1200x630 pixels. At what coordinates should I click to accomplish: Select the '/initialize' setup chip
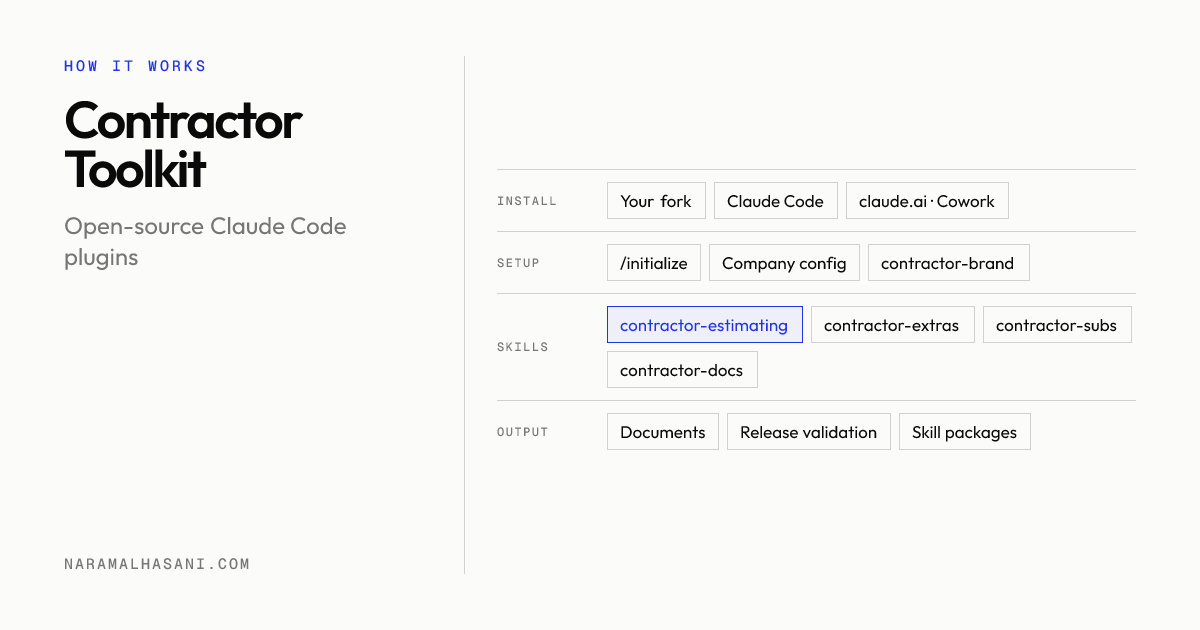[654, 263]
